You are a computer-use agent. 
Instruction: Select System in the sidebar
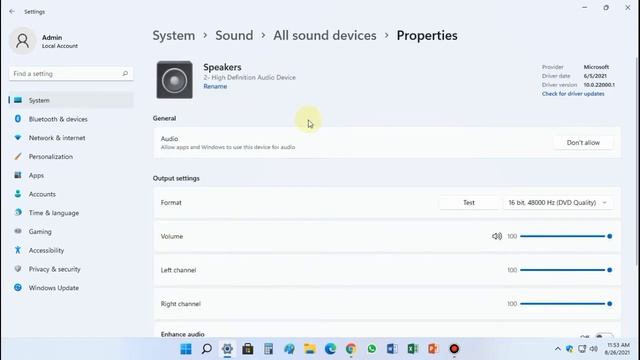pos(71,100)
